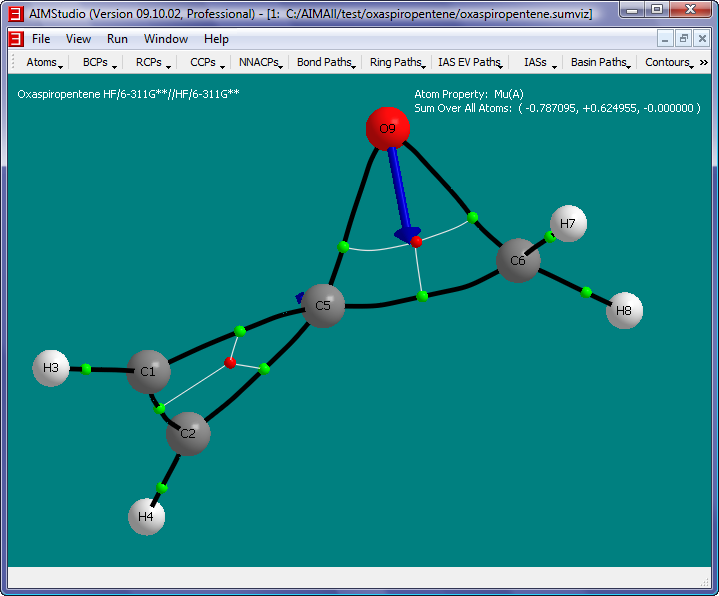Click the green bond critical point between H3 and C1
The width and height of the screenshot is (719, 596).
click(86, 369)
